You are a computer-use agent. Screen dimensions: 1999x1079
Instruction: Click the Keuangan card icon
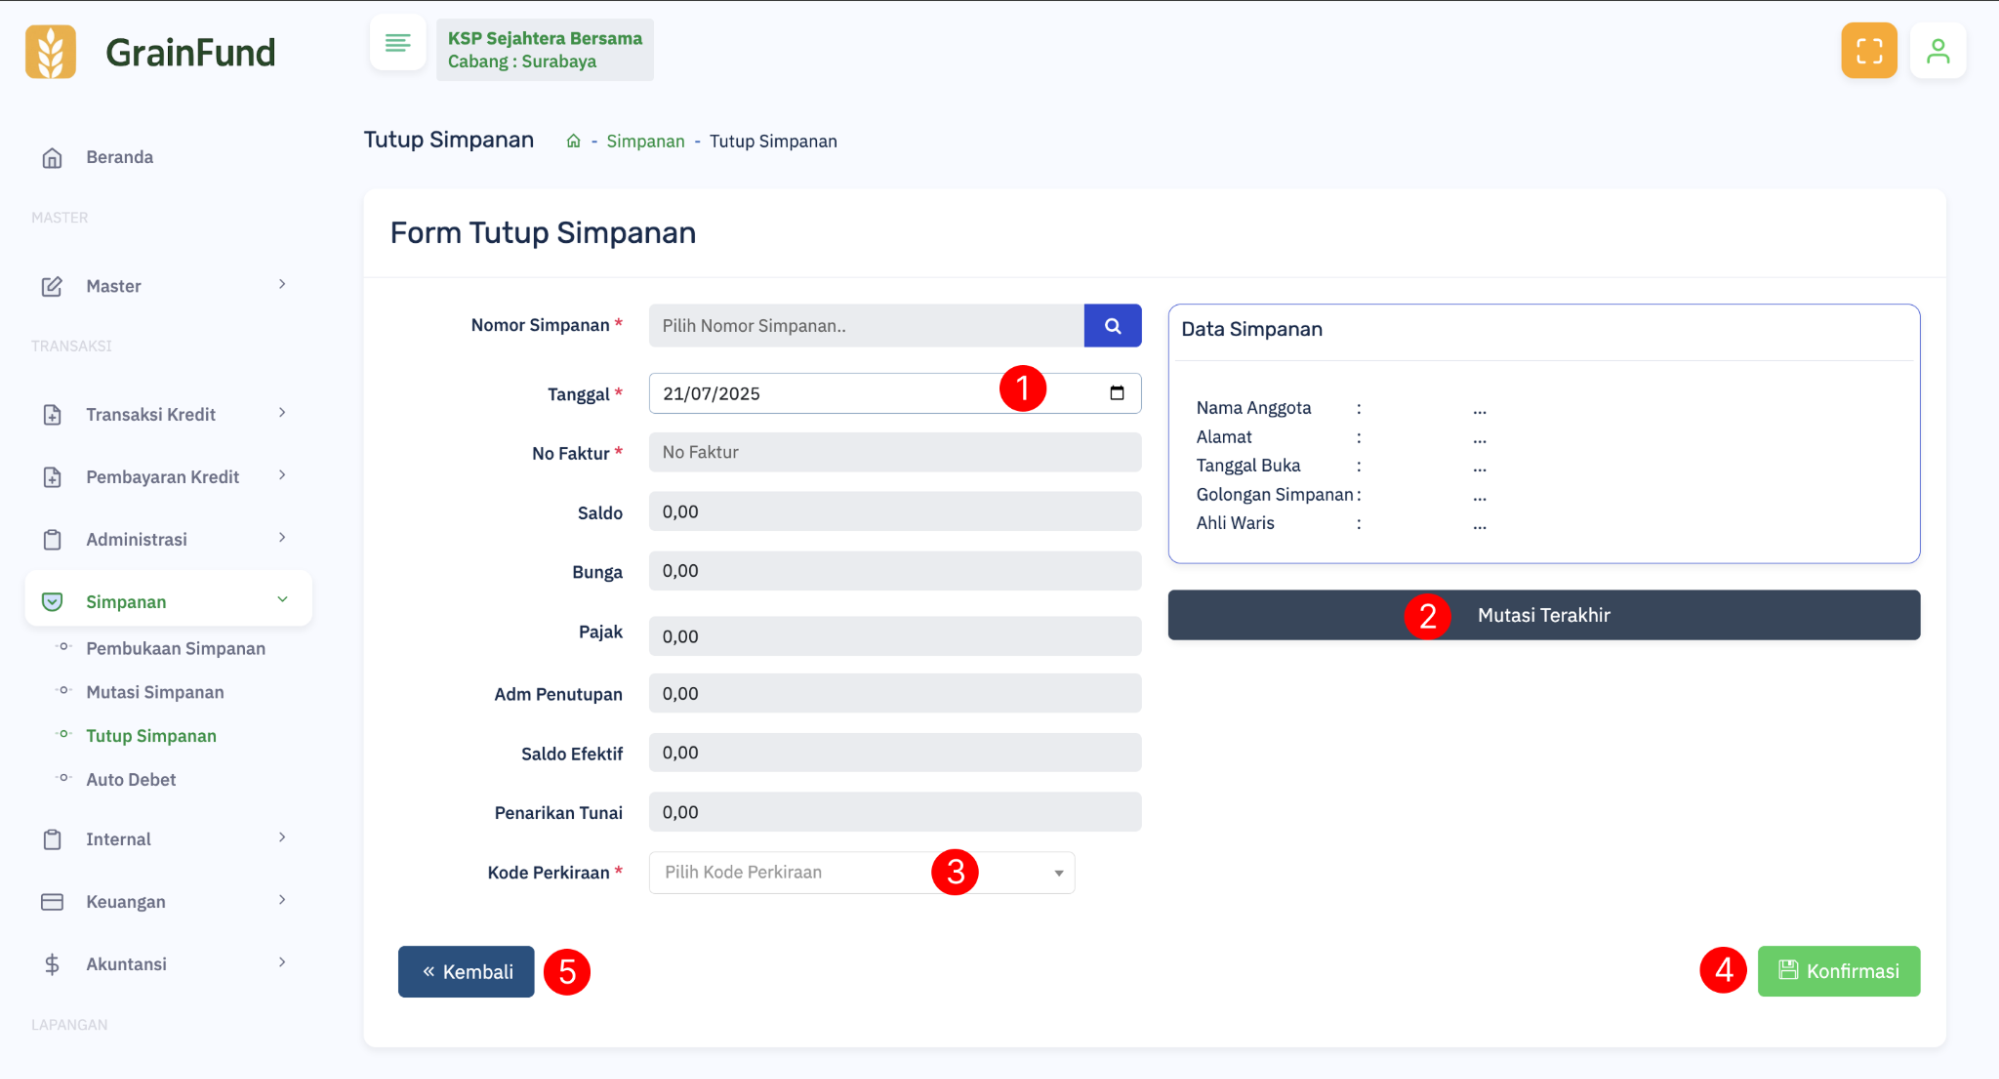(x=52, y=901)
